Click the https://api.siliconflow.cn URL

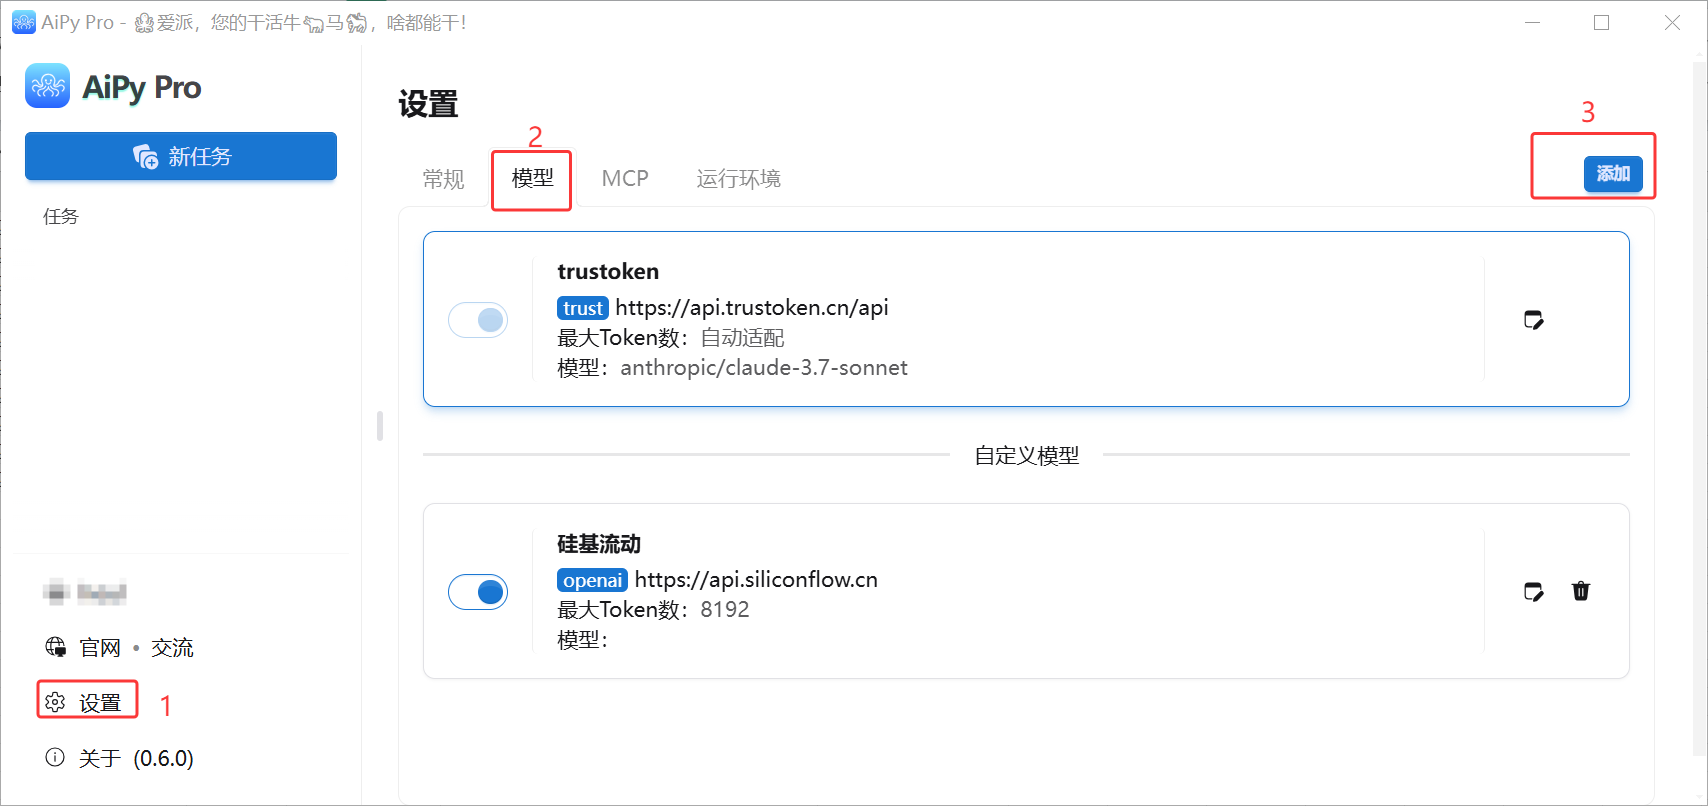(756, 580)
